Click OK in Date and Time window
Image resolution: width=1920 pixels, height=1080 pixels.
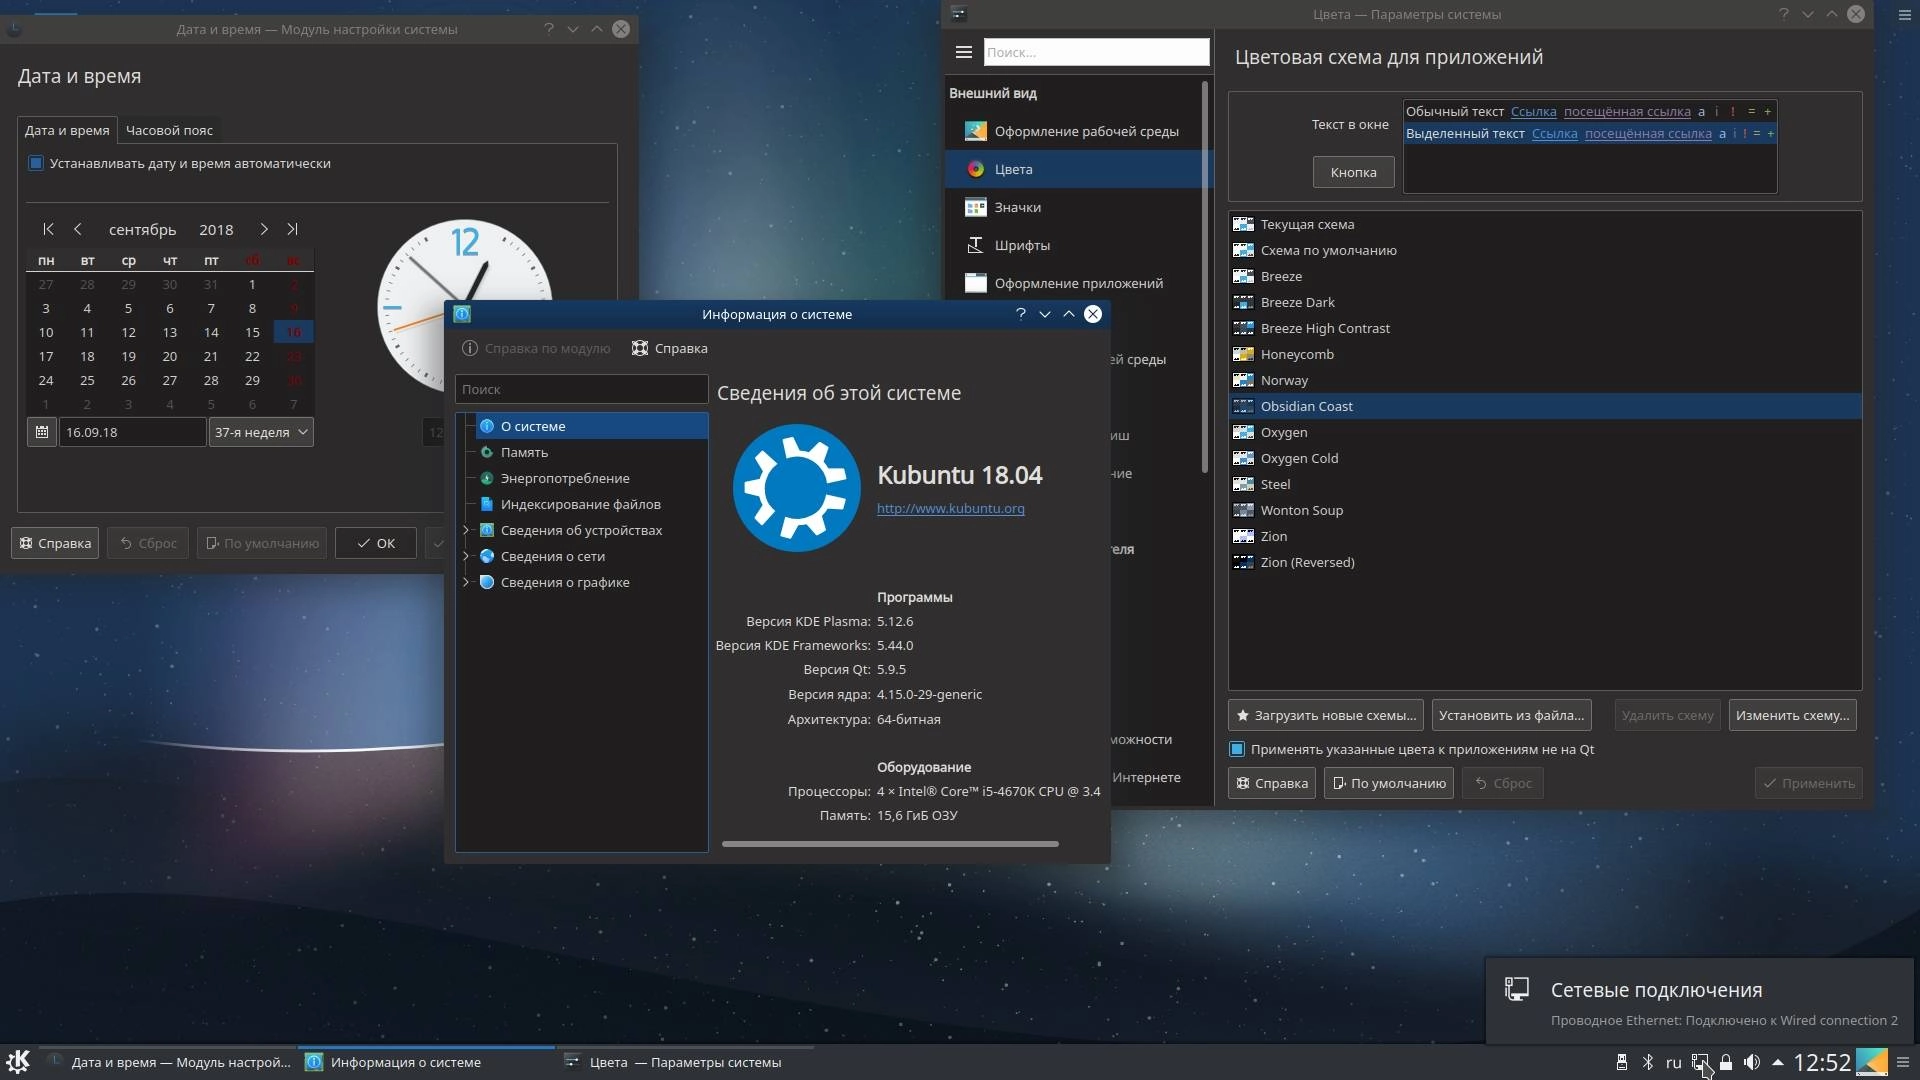point(376,543)
